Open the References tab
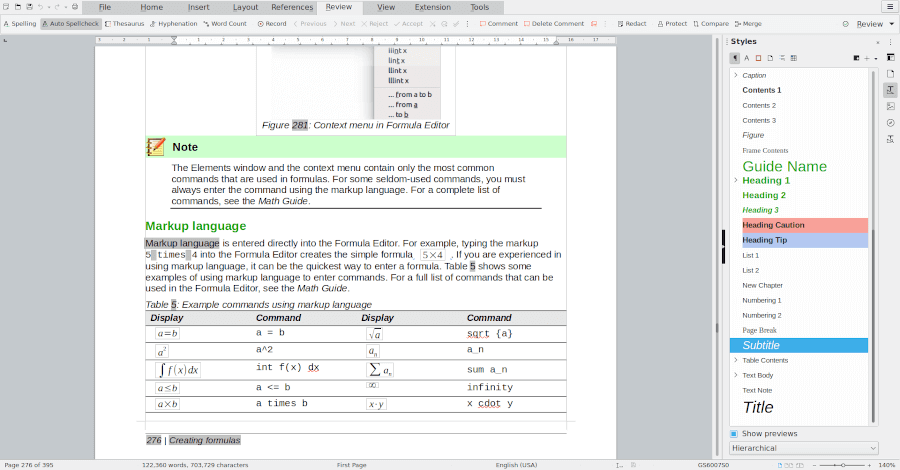 click(292, 7)
